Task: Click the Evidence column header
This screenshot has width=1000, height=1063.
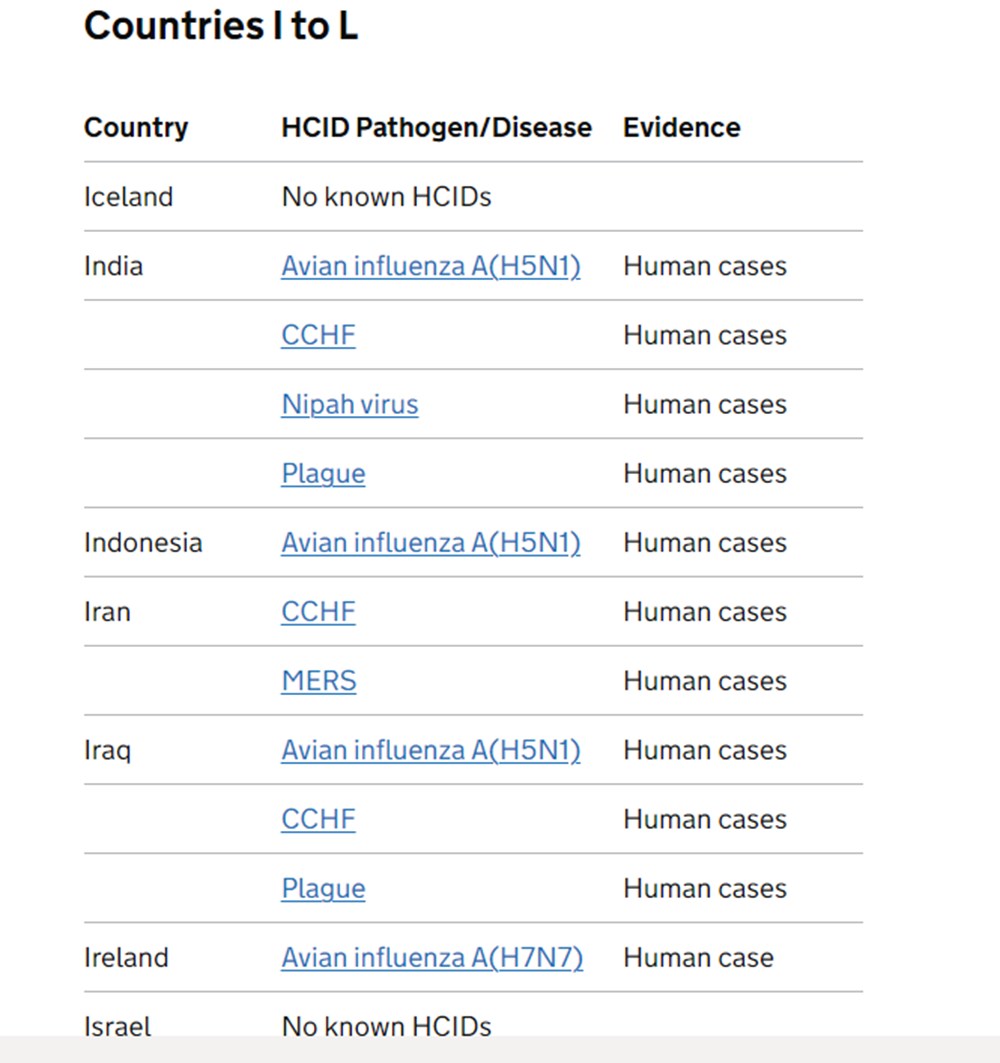Action: click(x=681, y=128)
